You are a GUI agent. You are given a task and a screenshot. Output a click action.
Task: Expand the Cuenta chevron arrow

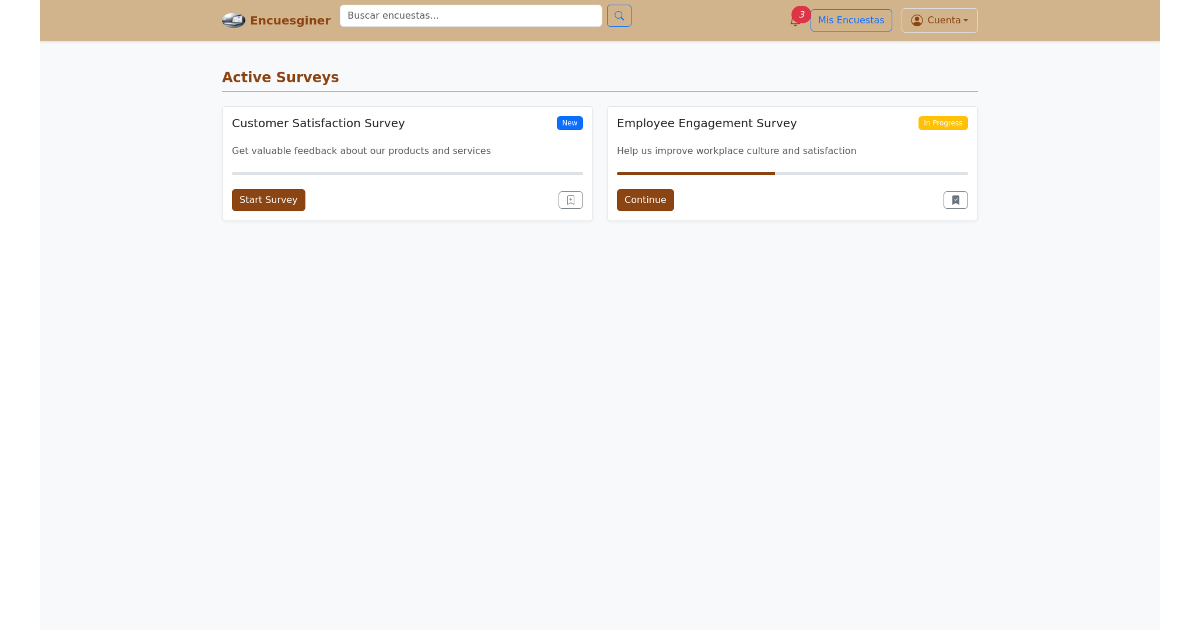pyautogui.click(x=963, y=20)
